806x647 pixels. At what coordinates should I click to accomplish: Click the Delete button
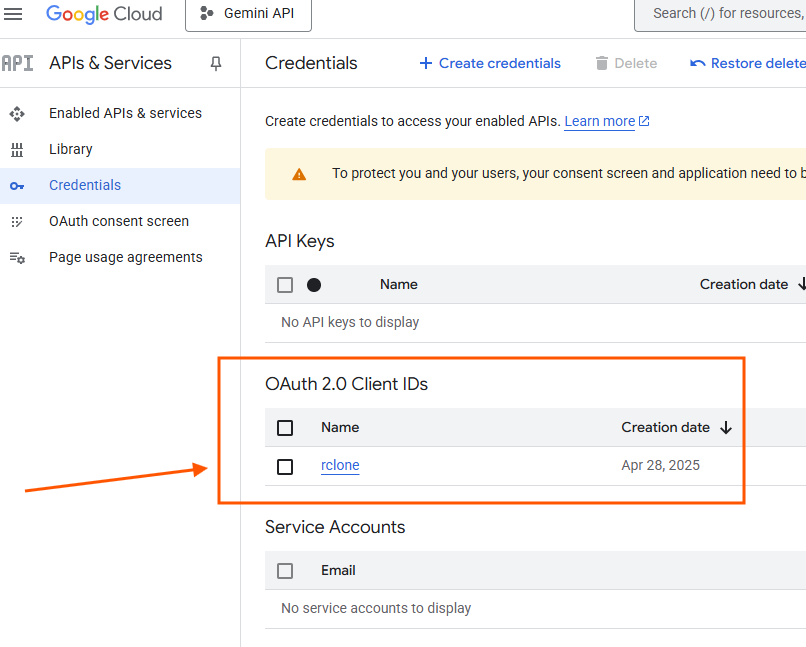(626, 63)
